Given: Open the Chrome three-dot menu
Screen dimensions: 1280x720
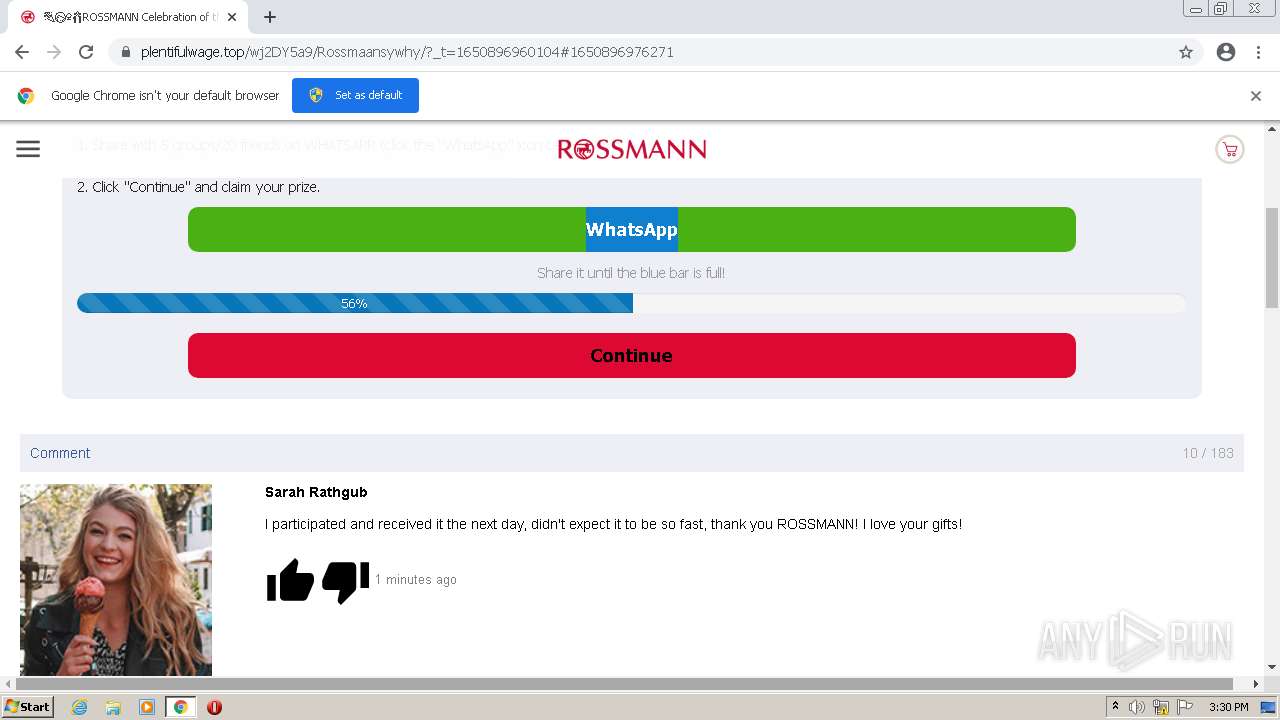Looking at the screenshot, I should [x=1258, y=52].
